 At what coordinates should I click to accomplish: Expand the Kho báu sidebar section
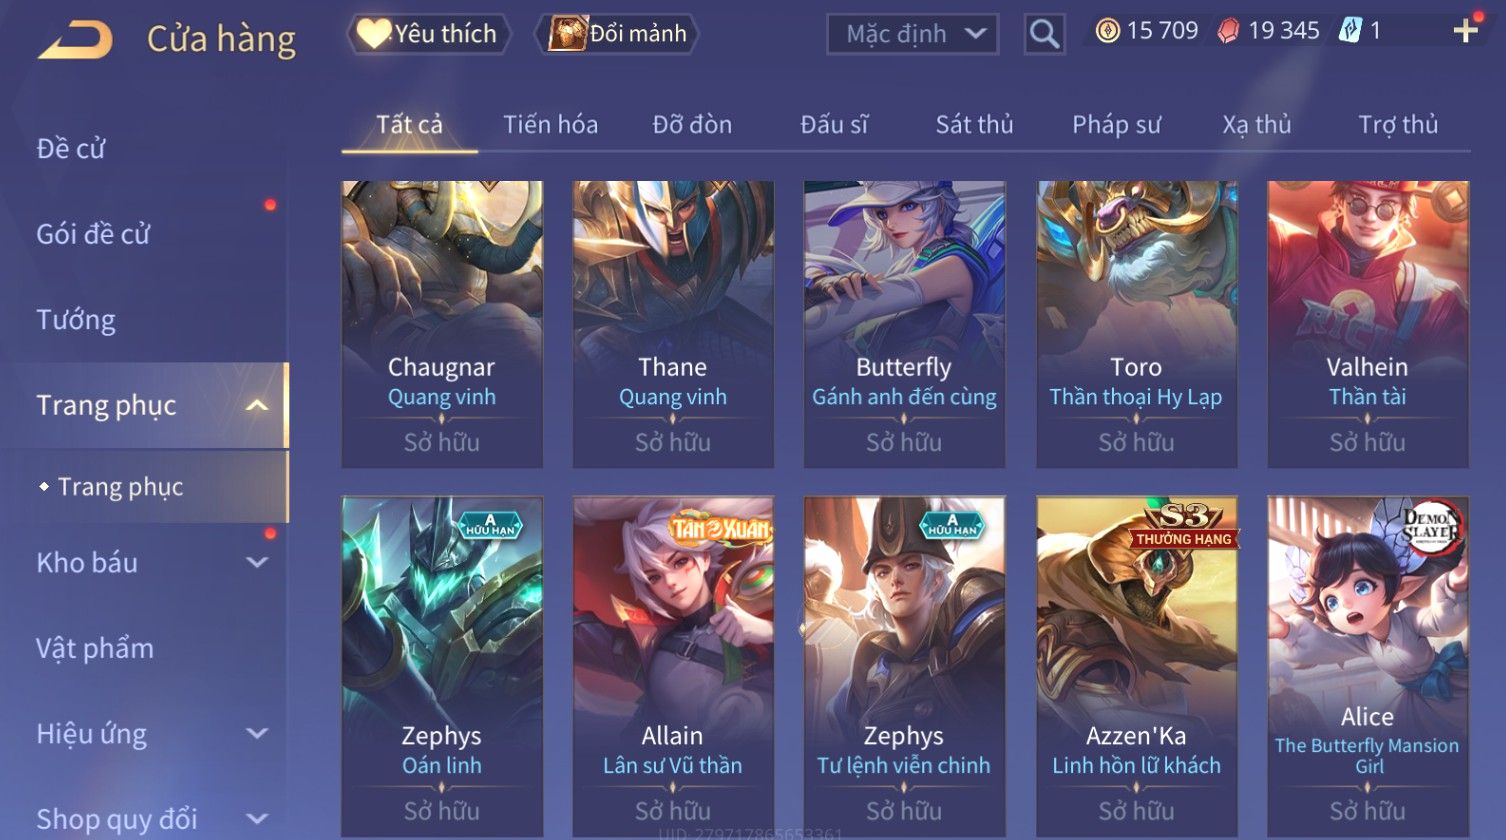point(257,562)
